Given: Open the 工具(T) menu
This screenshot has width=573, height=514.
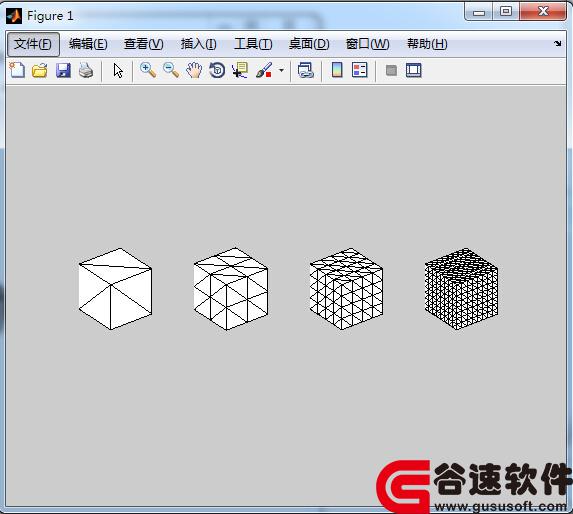Looking at the screenshot, I should coord(253,44).
